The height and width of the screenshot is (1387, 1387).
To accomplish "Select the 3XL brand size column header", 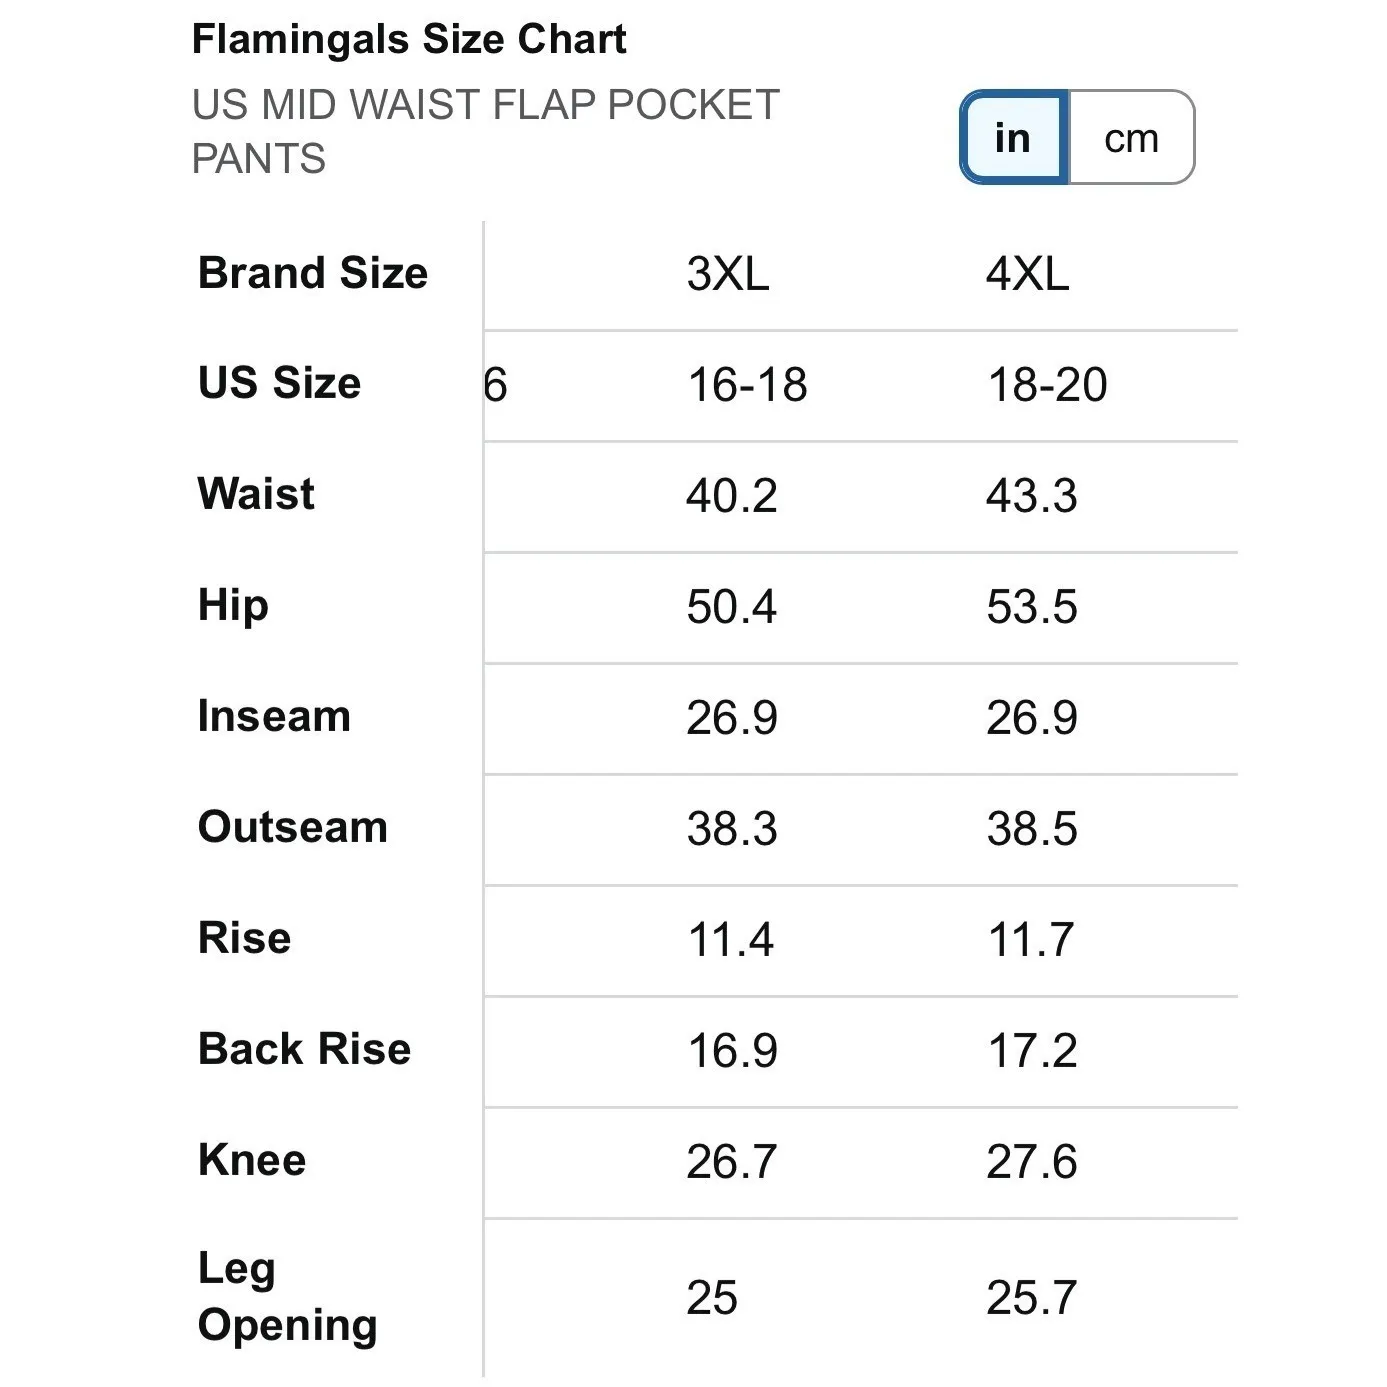I will 728,274.
